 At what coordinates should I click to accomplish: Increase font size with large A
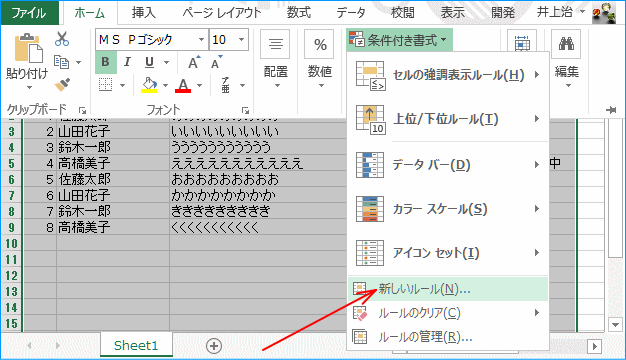pos(194,63)
